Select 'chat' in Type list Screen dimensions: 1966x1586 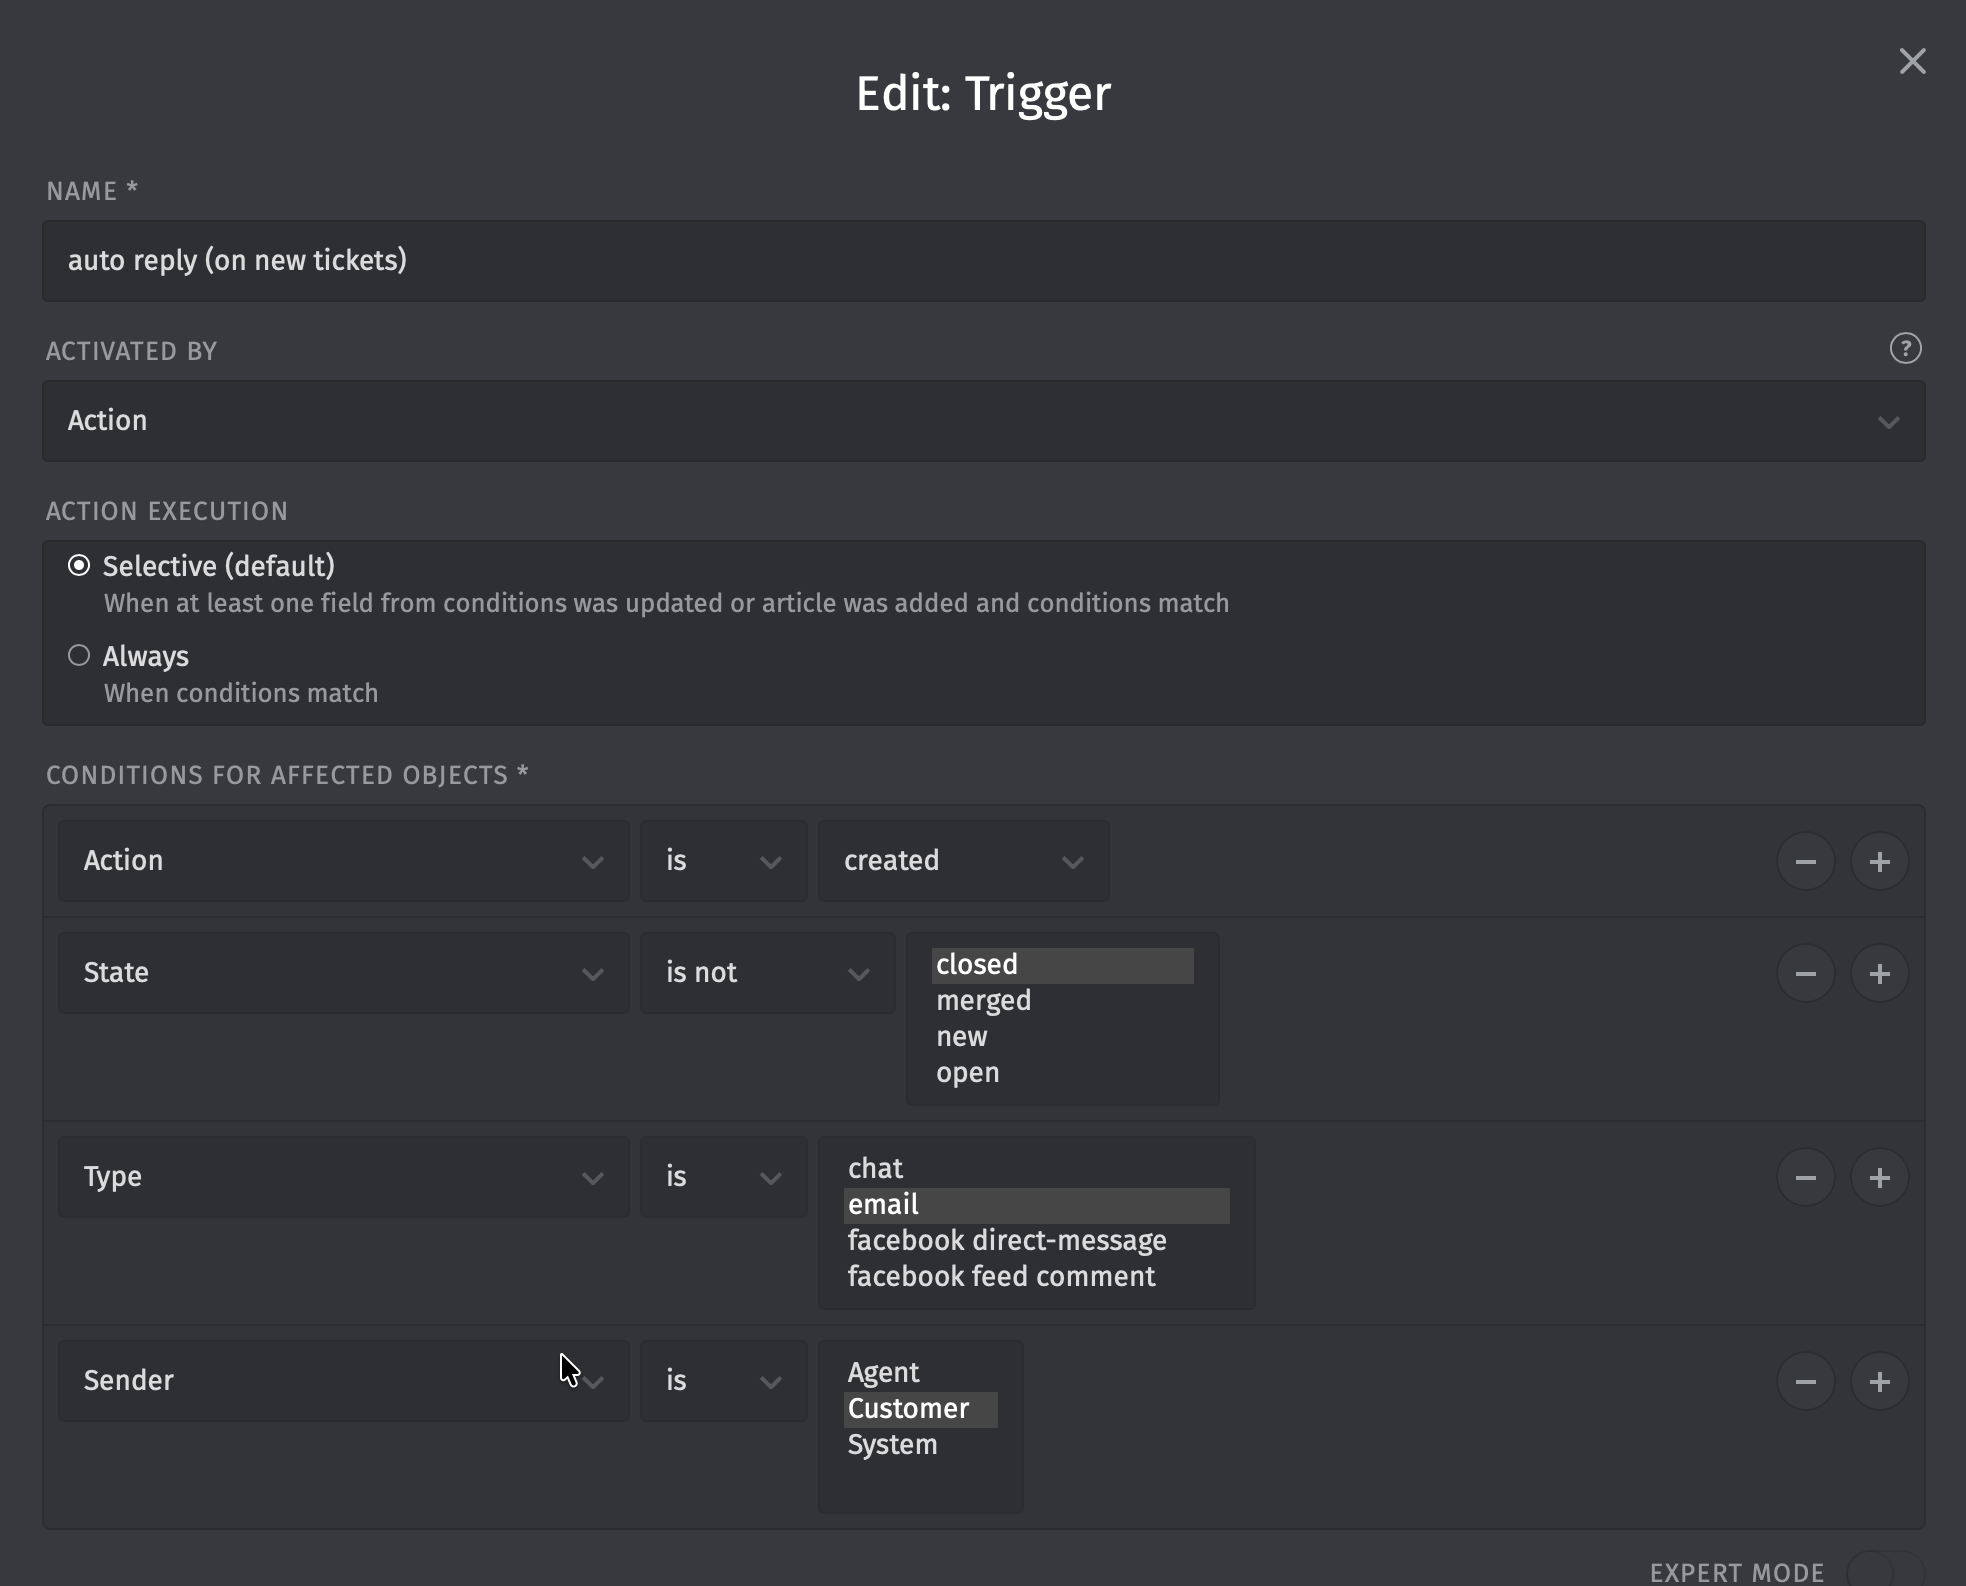coord(875,1169)
